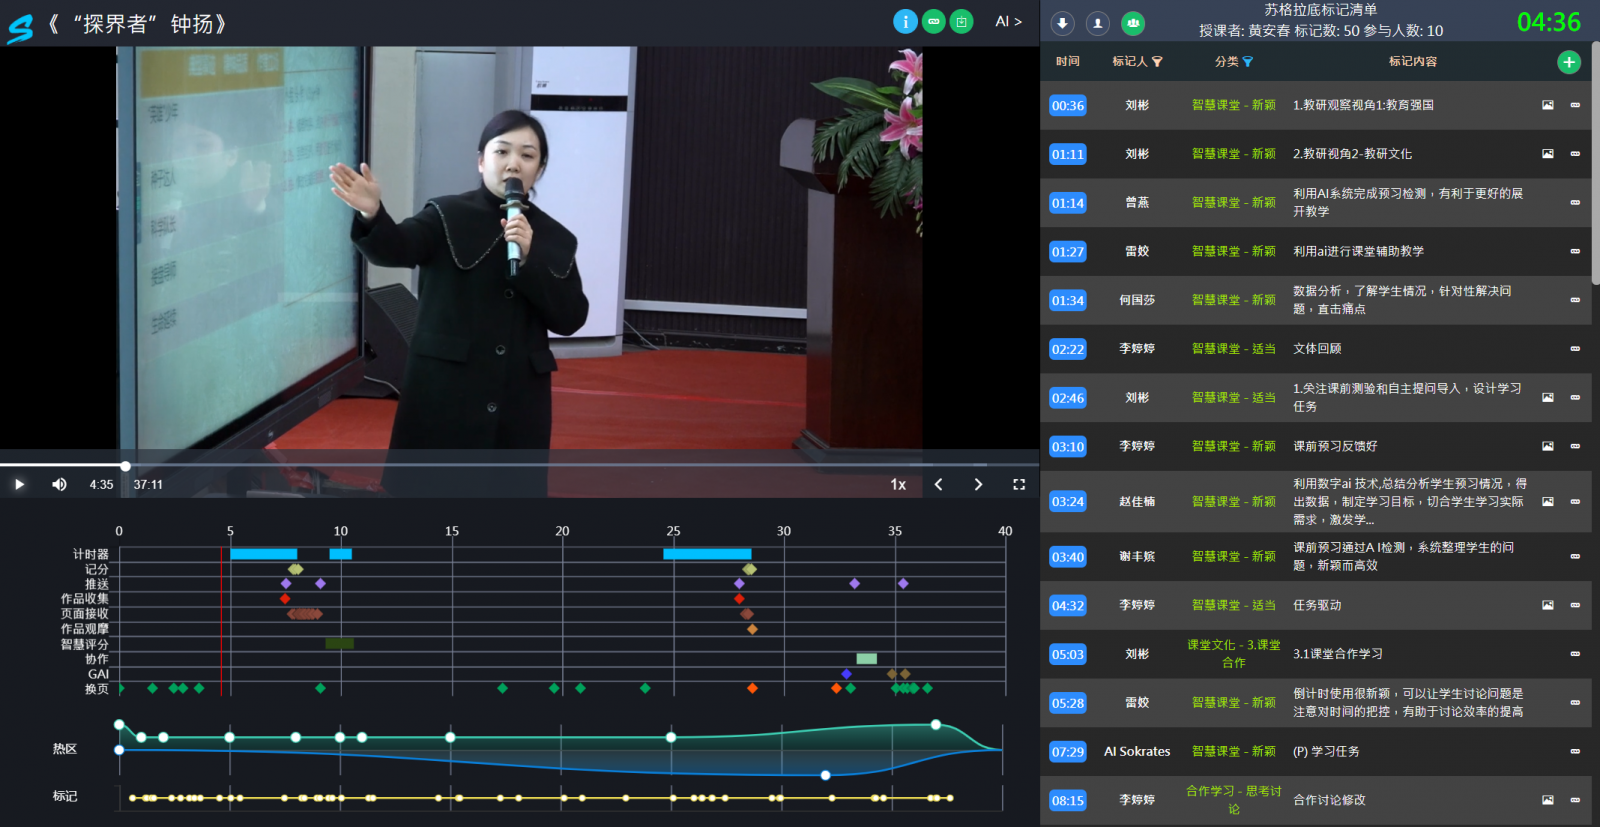The height and width of the screenshot is (827, 1600).
Task: Jump to next video segment
Action: tap(978, 485)
